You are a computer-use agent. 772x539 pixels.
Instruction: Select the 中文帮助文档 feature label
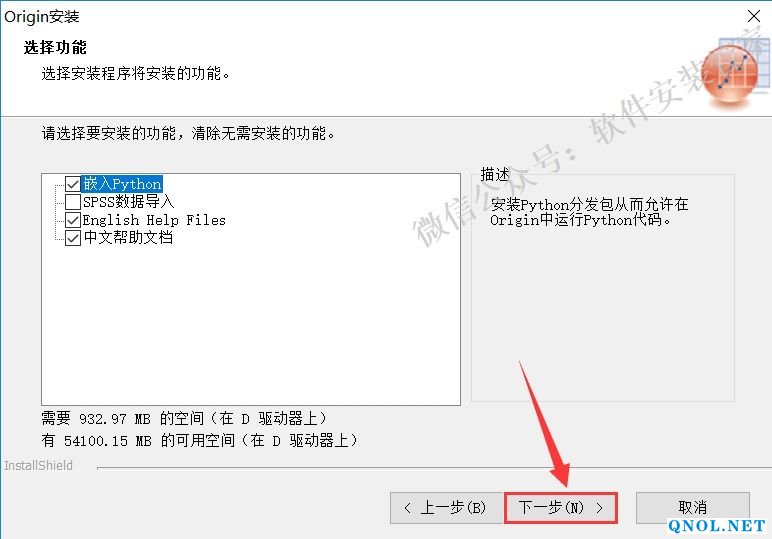click(x=128, y=238)
